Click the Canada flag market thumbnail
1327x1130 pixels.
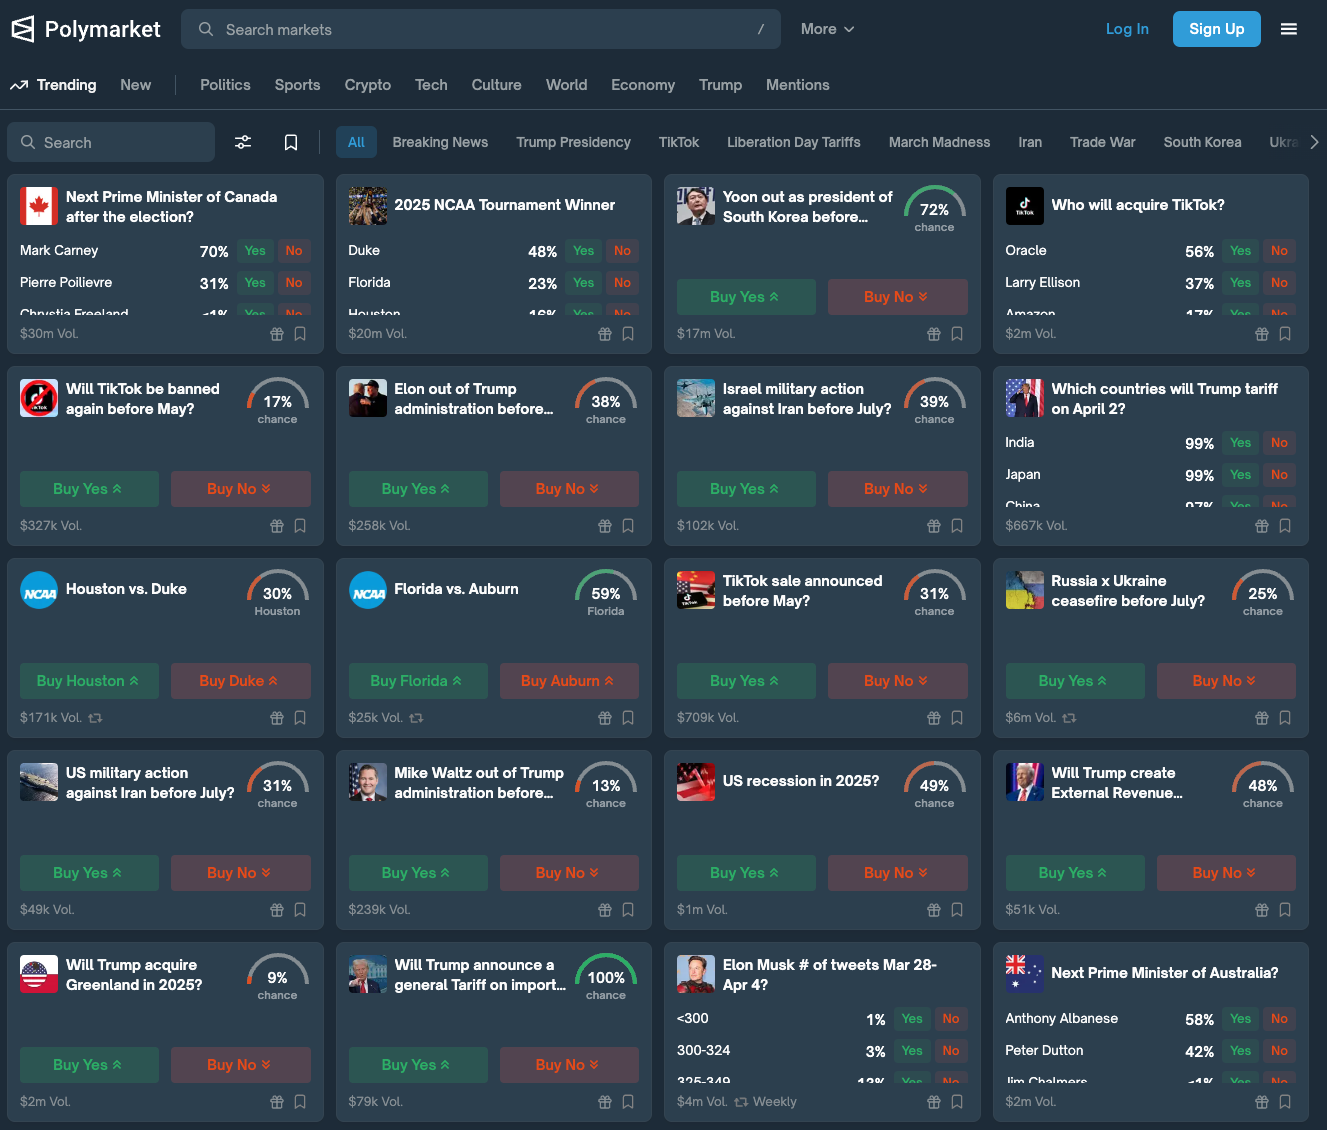[39, 206]
